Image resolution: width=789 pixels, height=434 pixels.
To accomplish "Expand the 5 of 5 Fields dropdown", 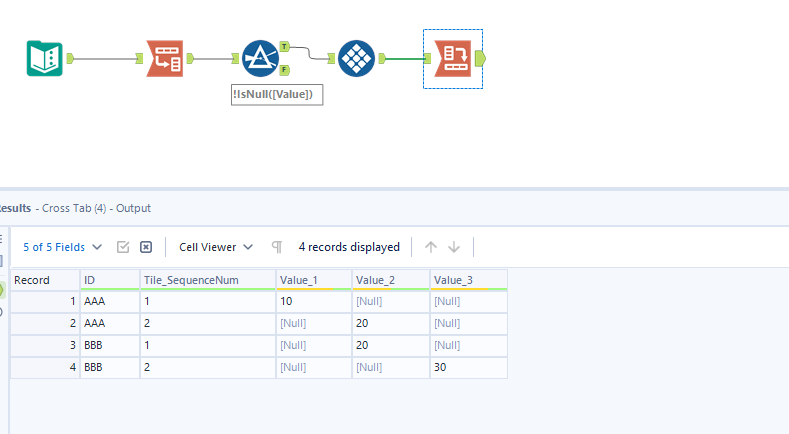I will point(62,247).
